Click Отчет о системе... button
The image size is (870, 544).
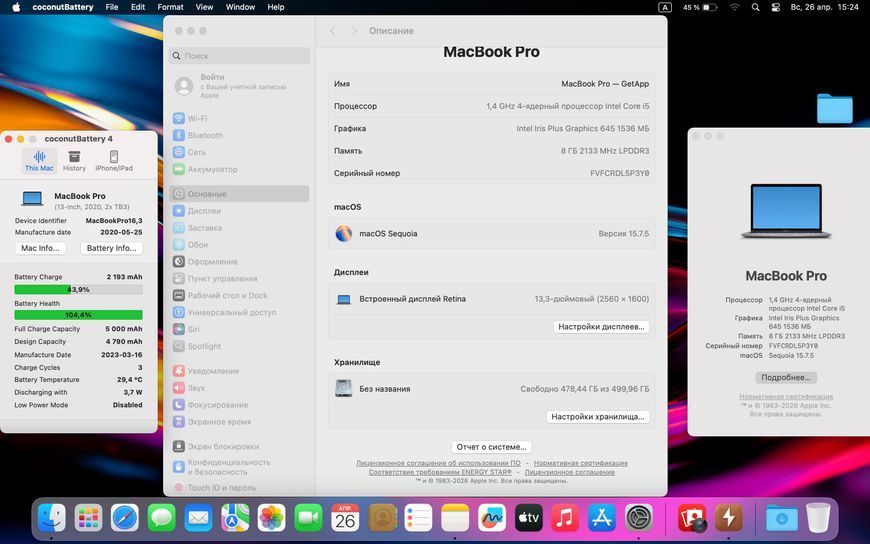[491, 447]
